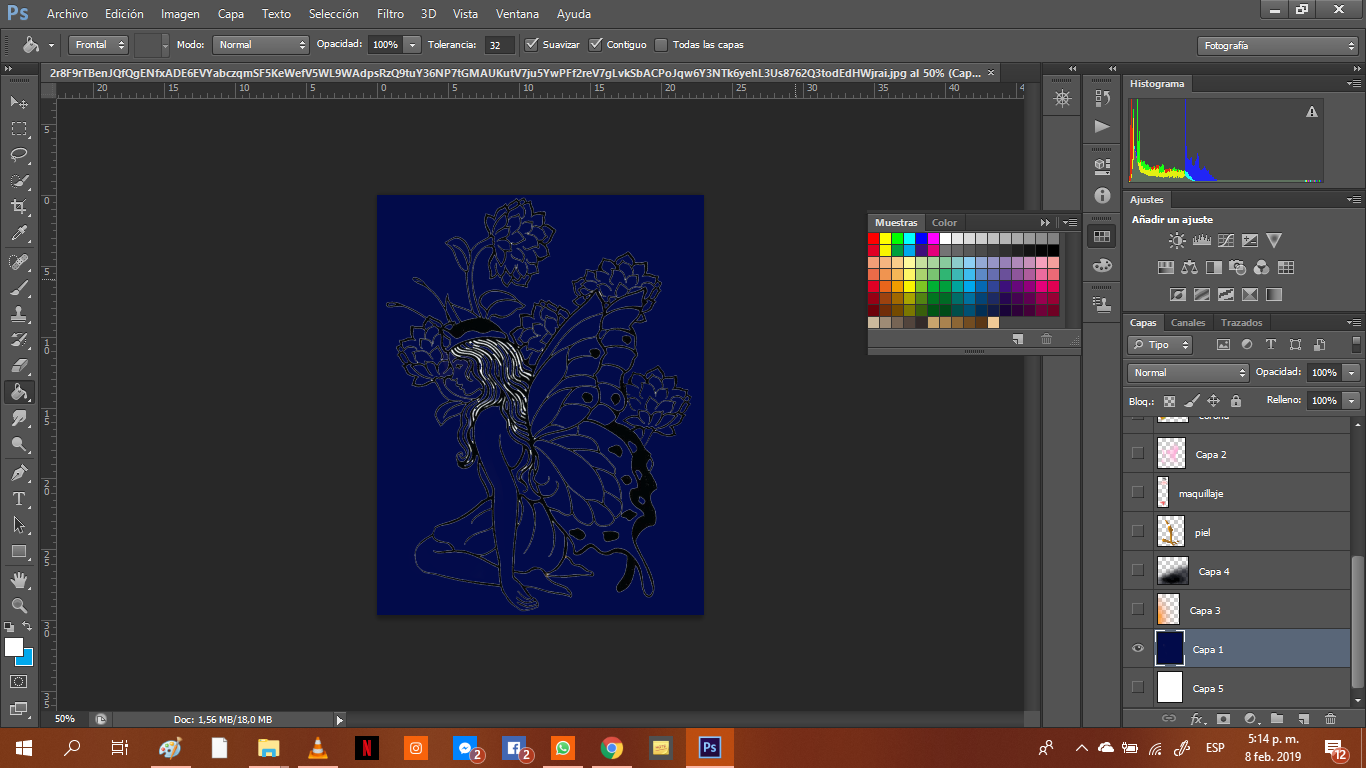Viewport: 1366px width, 768px height.
Task: Open the Filtro menu
Action: click(391, 14)
